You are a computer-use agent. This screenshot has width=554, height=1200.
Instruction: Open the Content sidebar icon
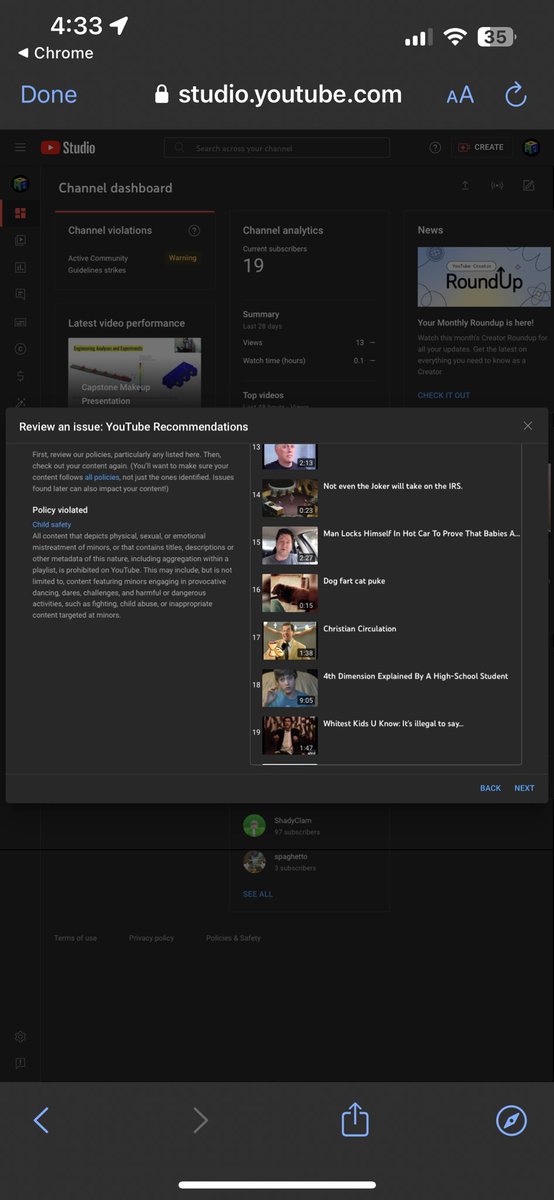(x=20, y=240)
